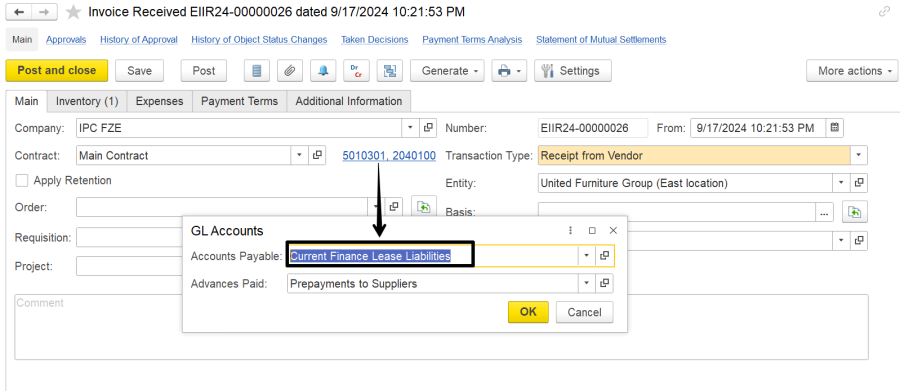Image resolution: width=900 pixels, height=391 pixels.
Task: Open GL Accounts dialog options menu
Action: coord(571,230)
